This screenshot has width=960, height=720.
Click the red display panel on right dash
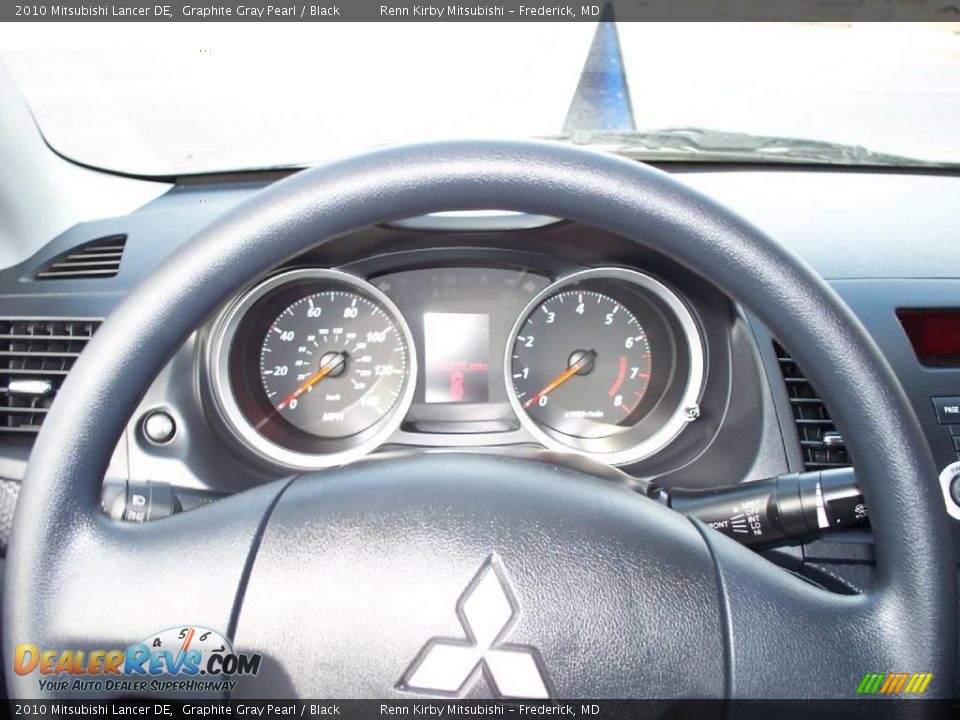[x=929, y=336]
